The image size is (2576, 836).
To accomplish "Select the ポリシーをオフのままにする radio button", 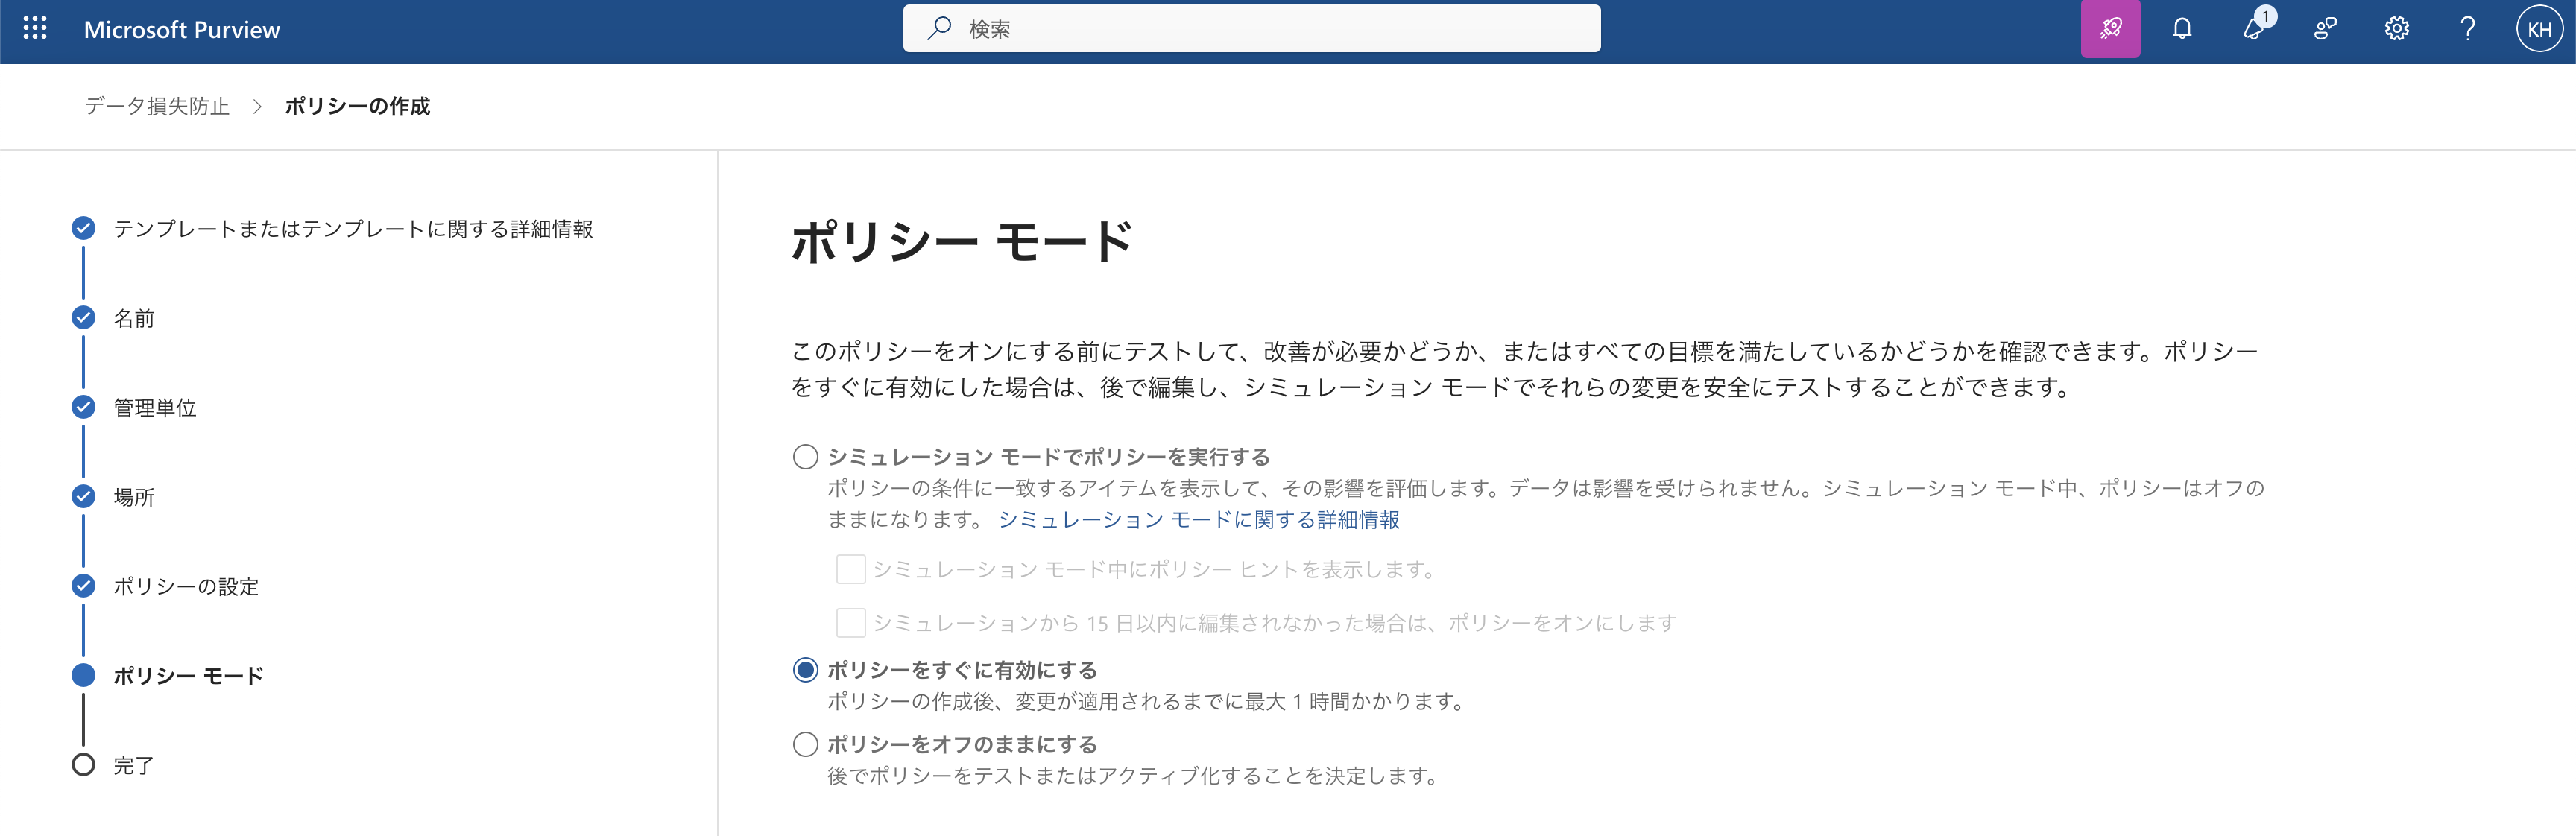I will click(805, 745).
